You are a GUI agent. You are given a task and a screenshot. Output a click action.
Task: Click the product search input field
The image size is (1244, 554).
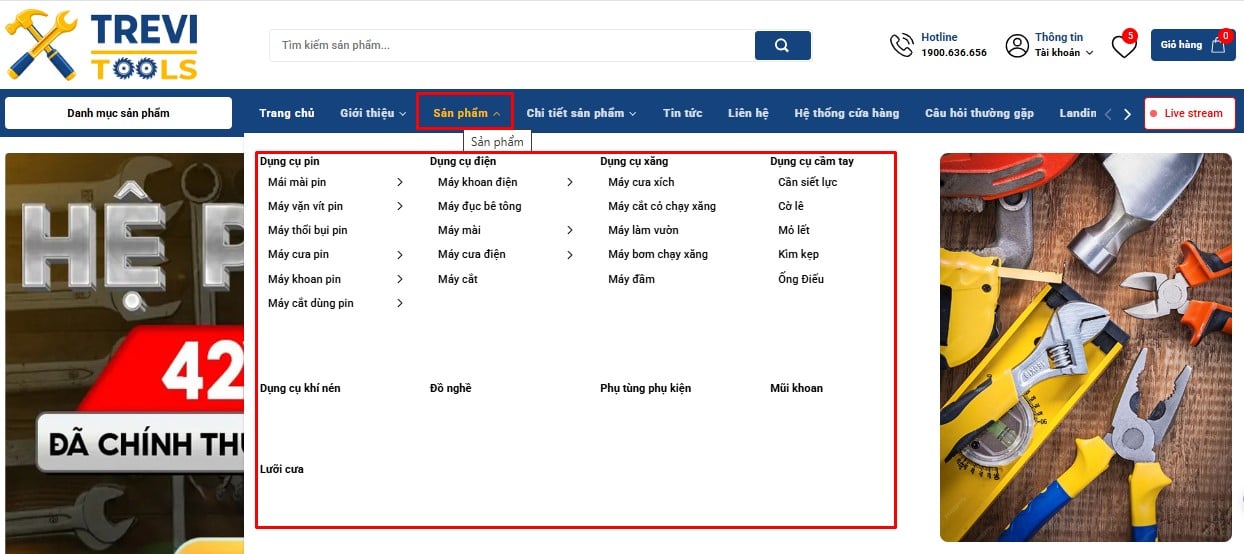[510, 45]
